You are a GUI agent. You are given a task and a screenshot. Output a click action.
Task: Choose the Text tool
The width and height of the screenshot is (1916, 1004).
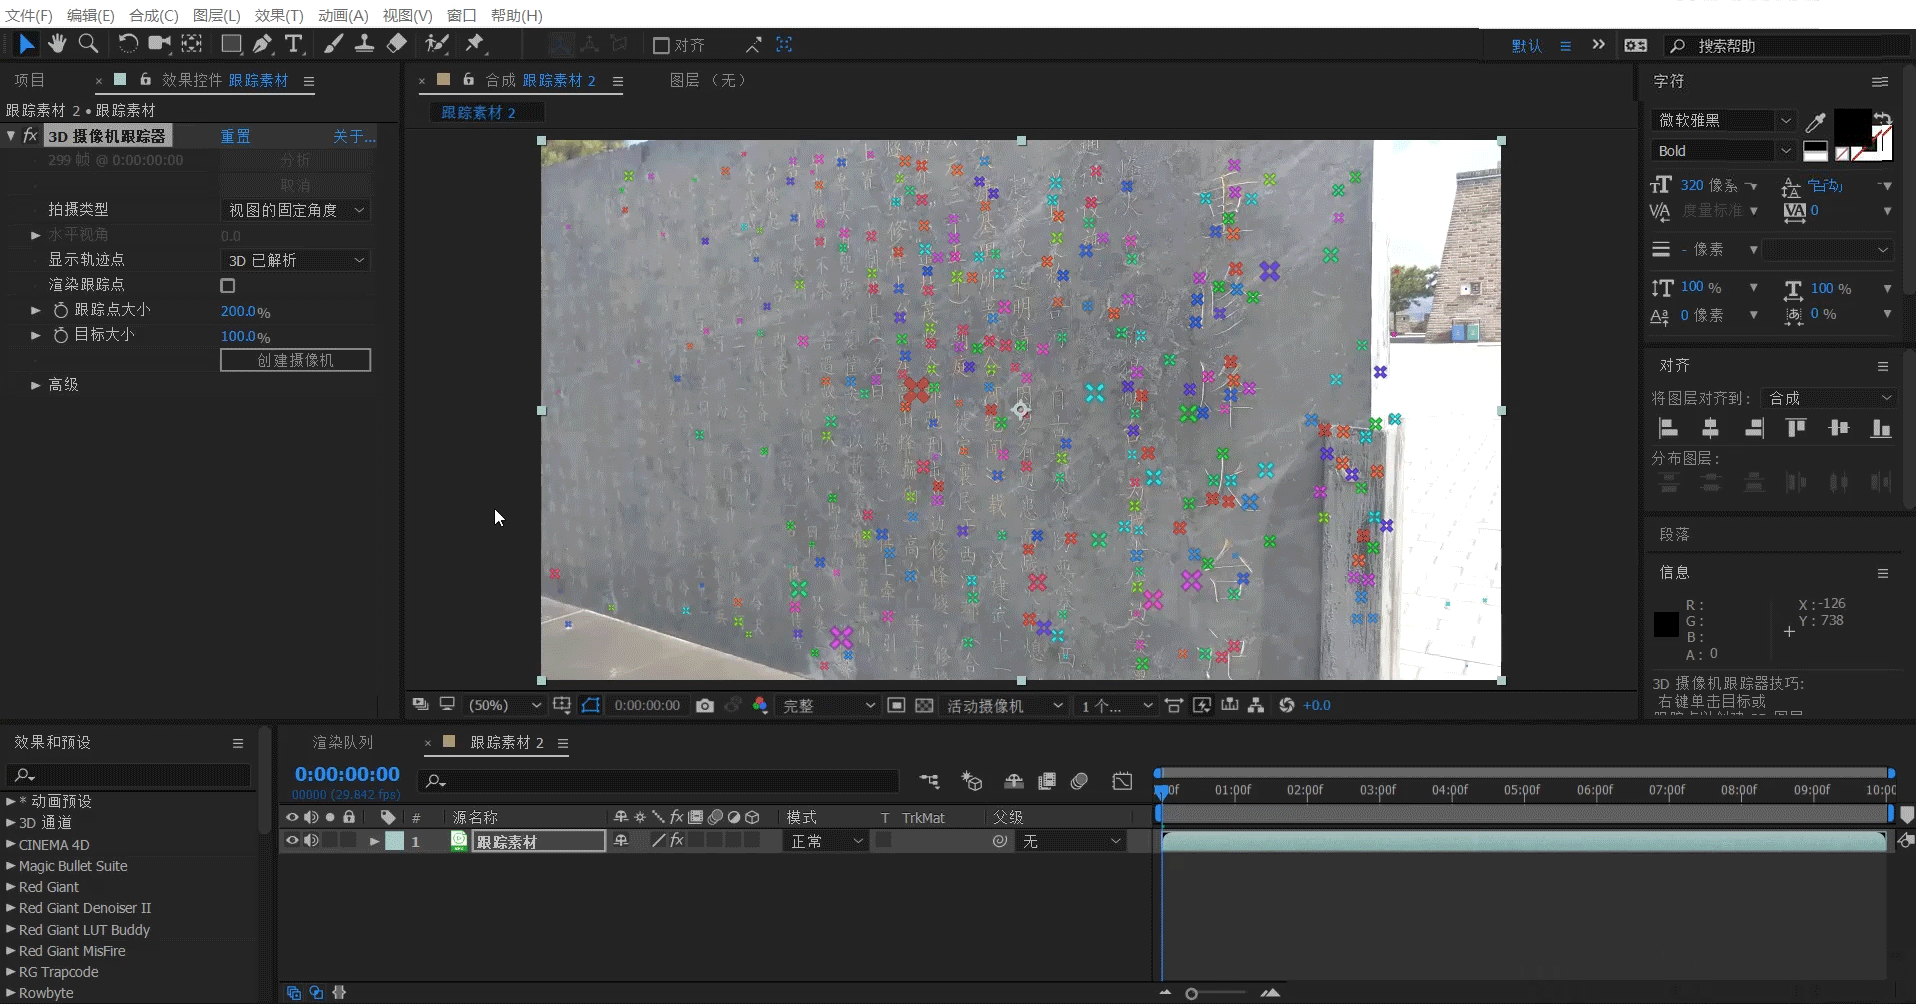(x=294, y=44)
